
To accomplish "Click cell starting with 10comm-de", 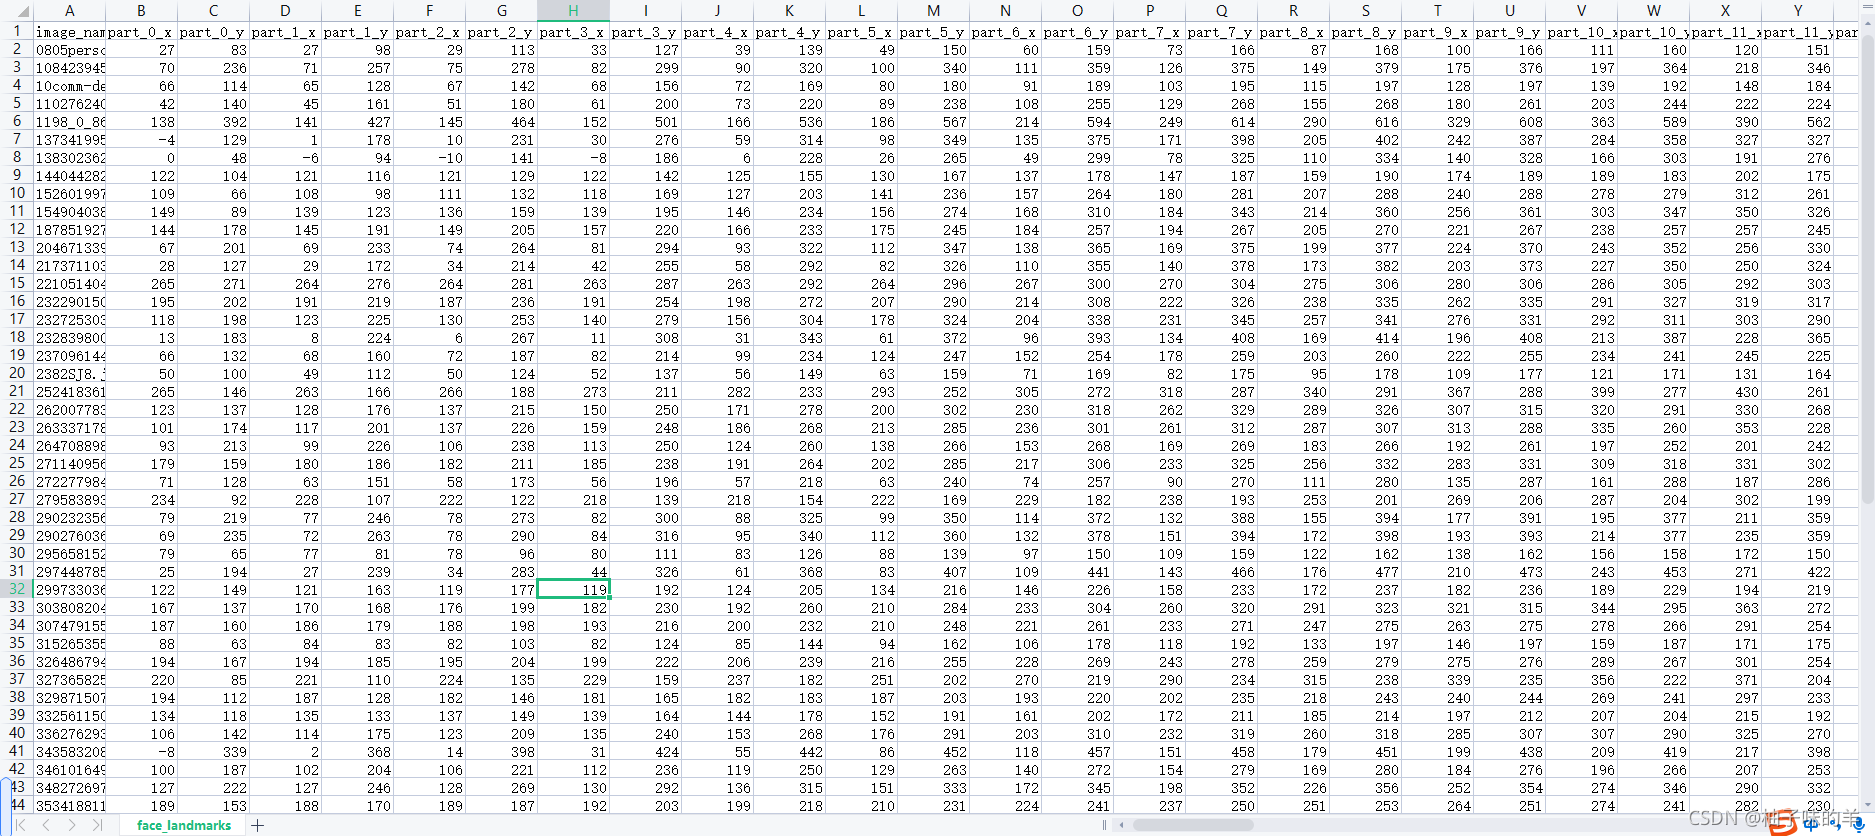I will coord(69,86).
